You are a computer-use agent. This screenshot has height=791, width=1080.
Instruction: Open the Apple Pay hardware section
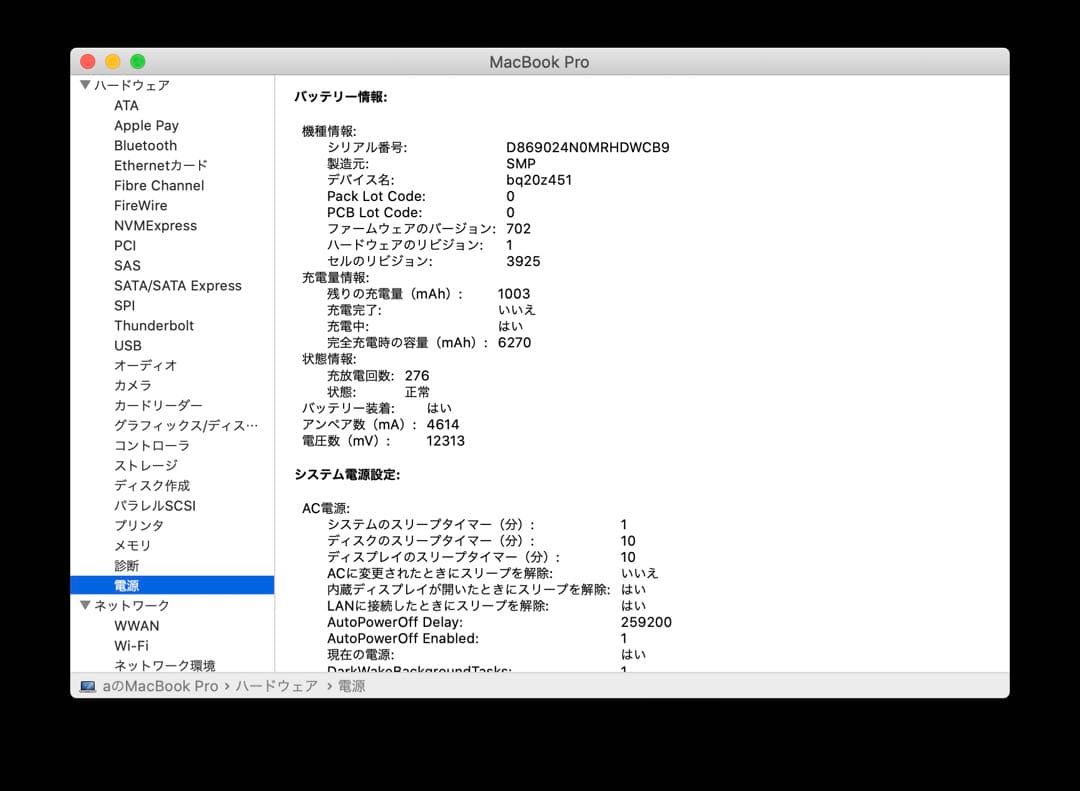point(146,125)
